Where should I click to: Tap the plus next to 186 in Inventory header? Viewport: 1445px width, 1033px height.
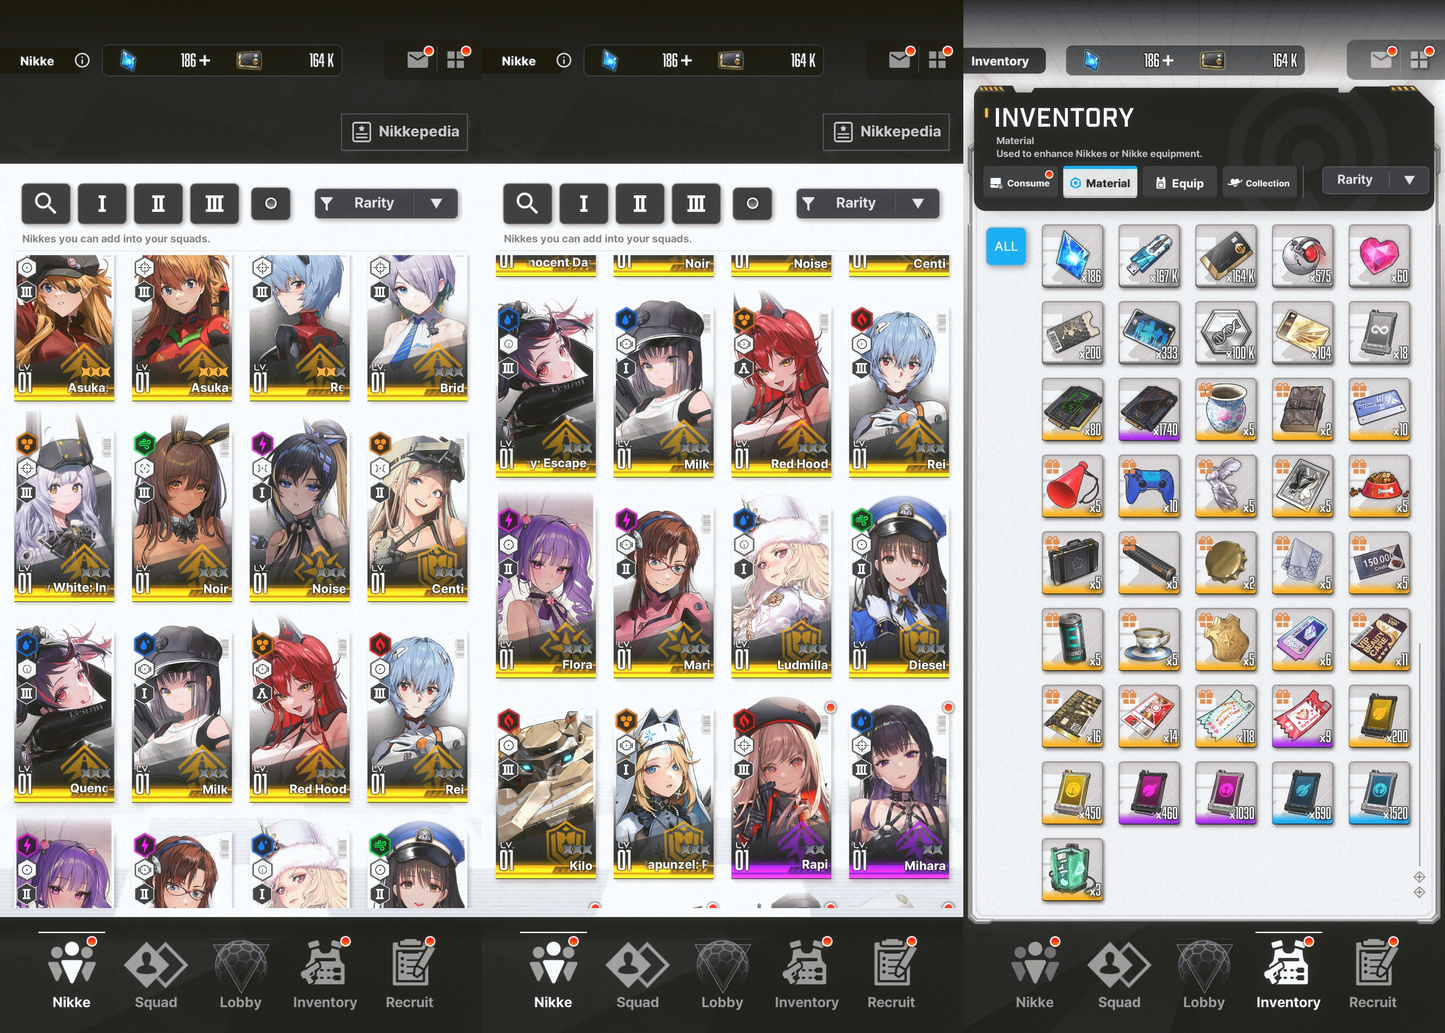pos(1168,60)
